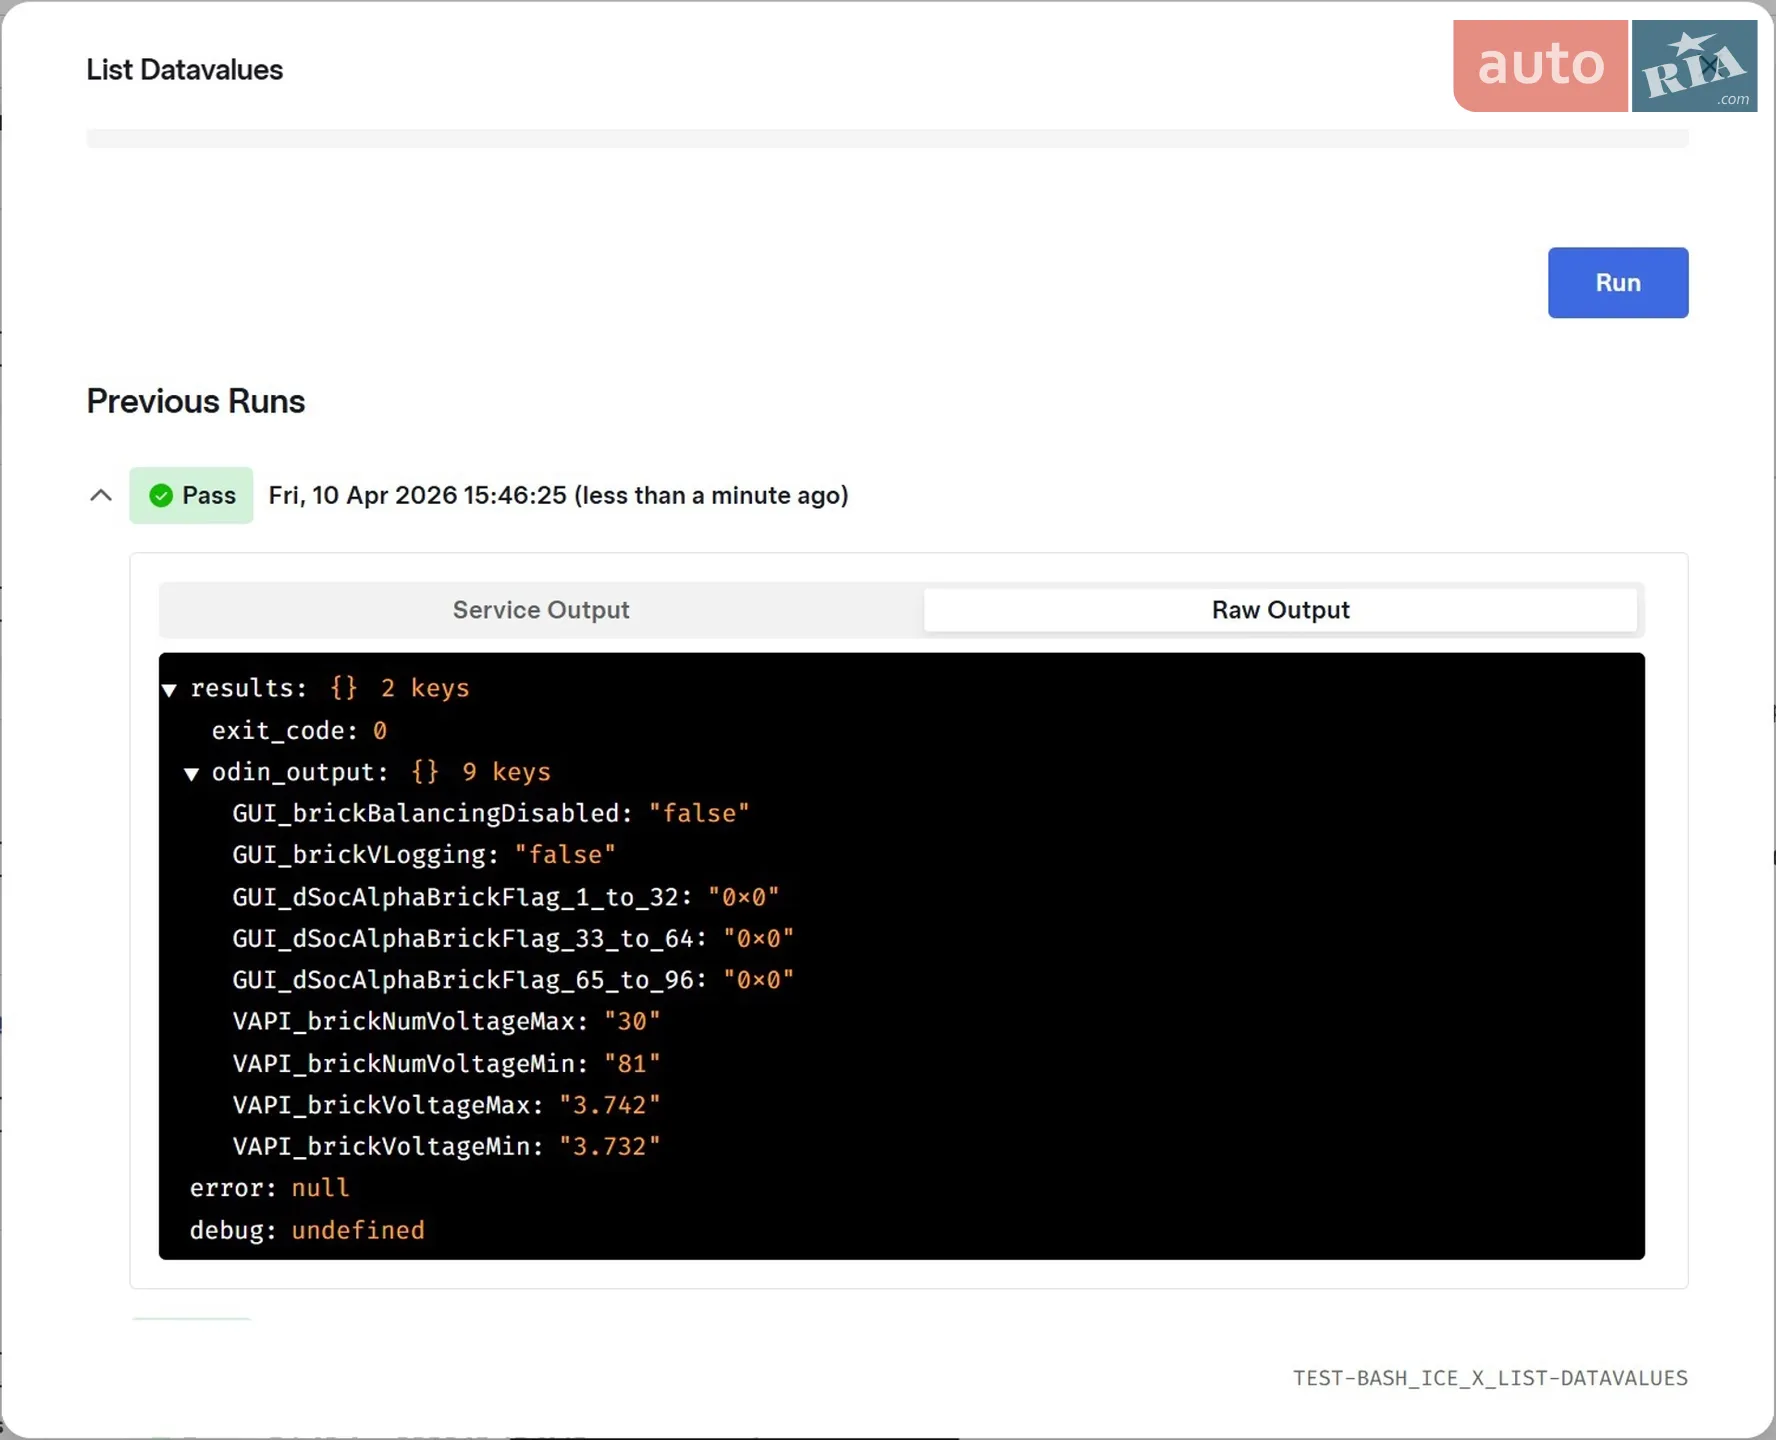This screenshot has width=1776, height=1440.
Task: Click the exit_code: 0 line
Action: [x=299, y=731]
